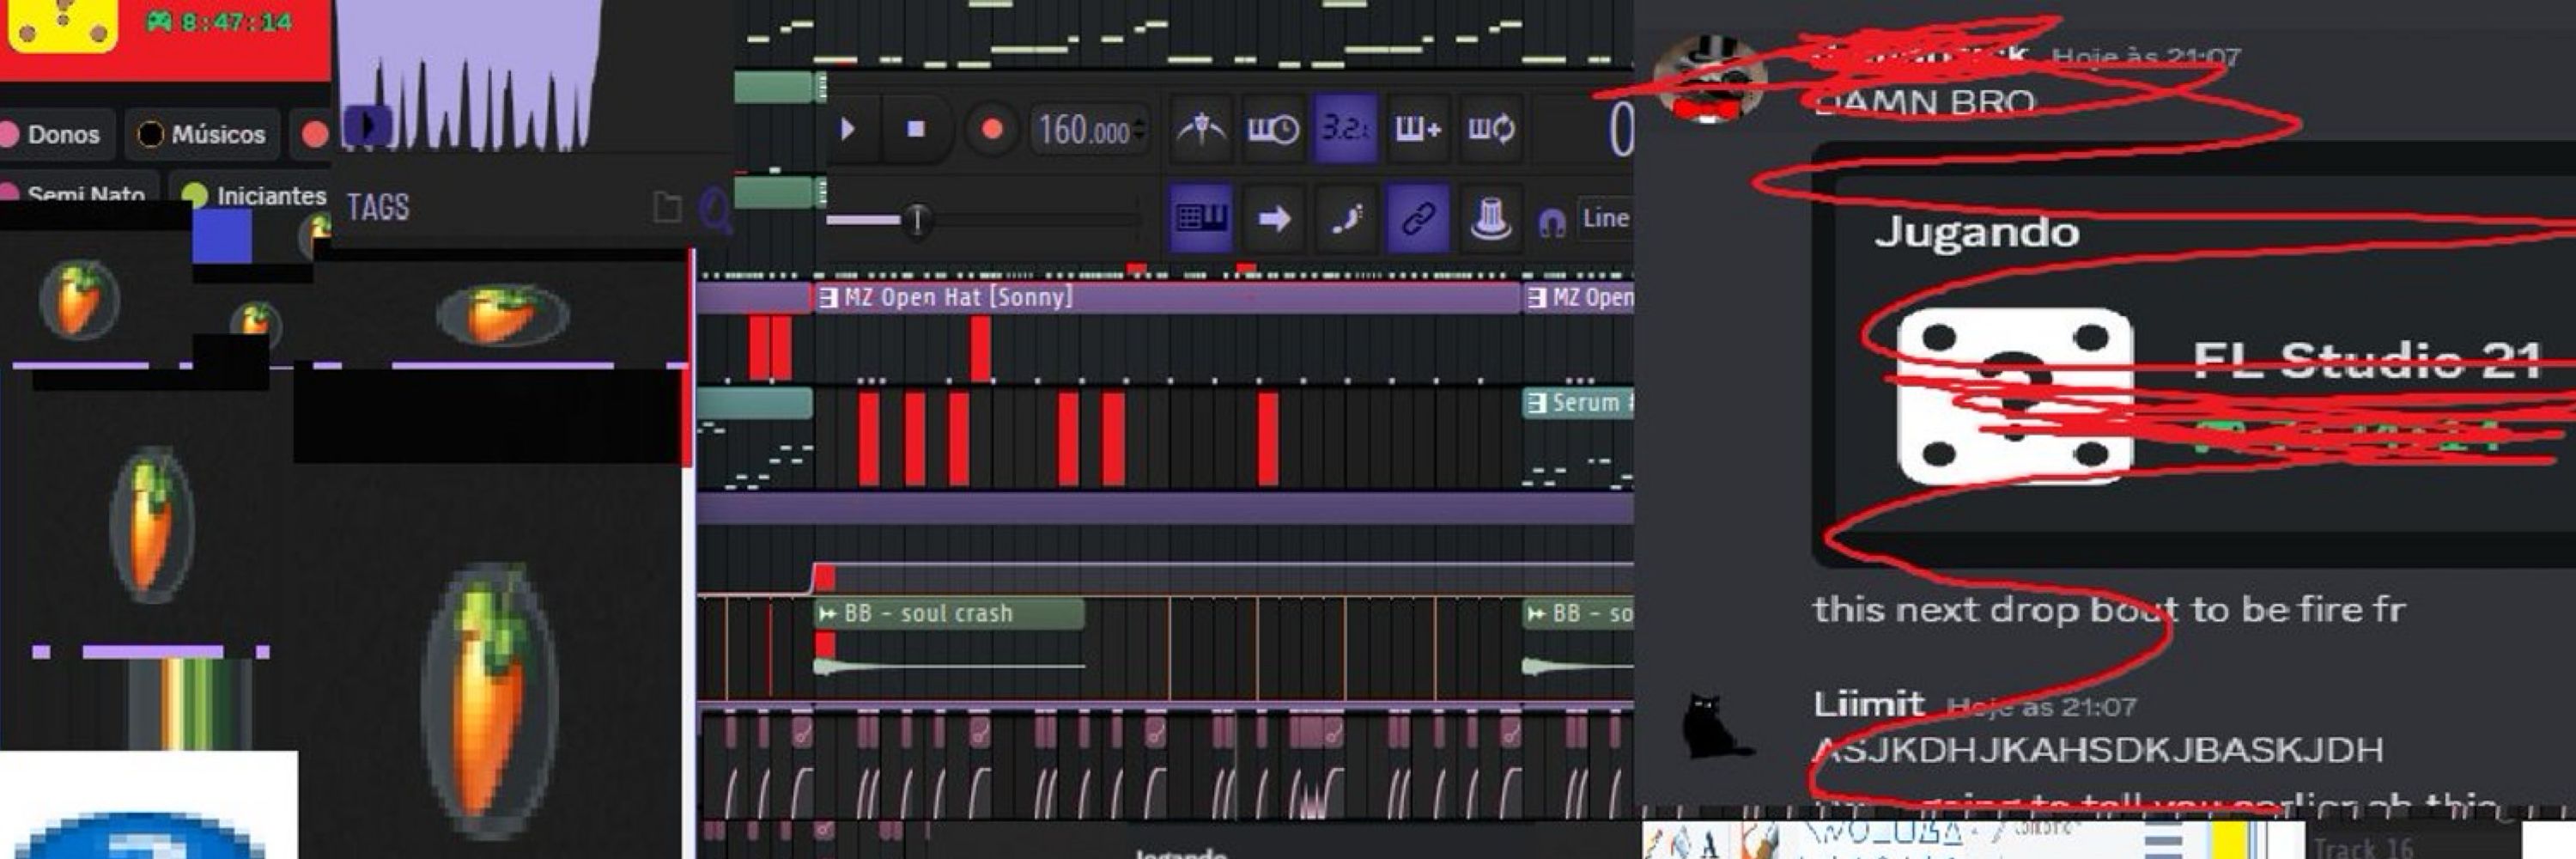Viewport: 2576px width, 859px height.
Task: Toggle auto-scroll arrow button
Action: [x=1273, y=217]
